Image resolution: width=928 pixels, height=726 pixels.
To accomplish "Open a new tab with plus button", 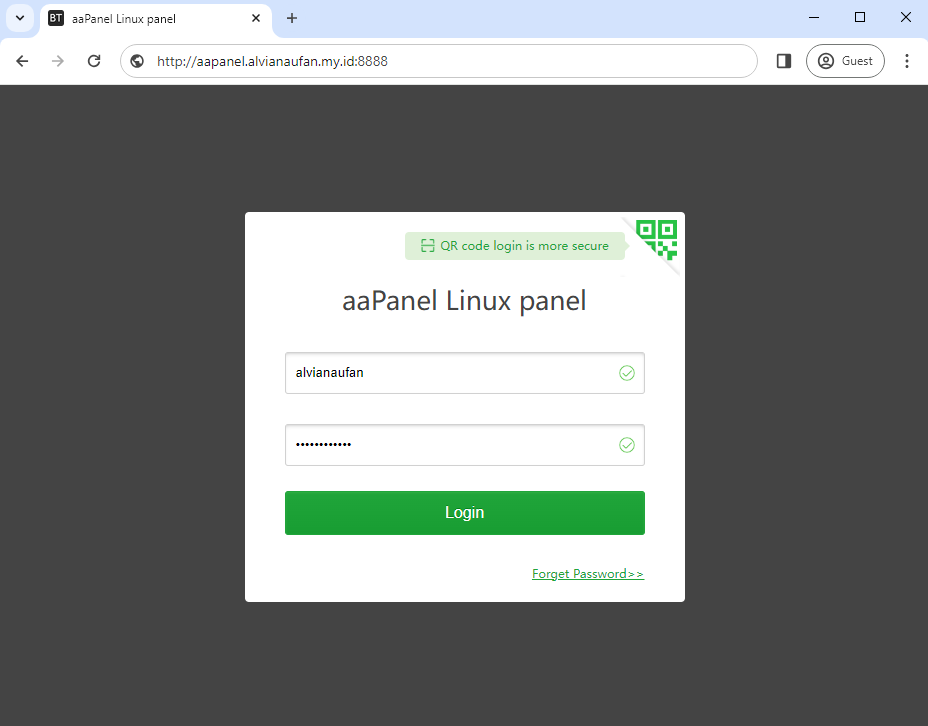I will (x=292, y=18).
